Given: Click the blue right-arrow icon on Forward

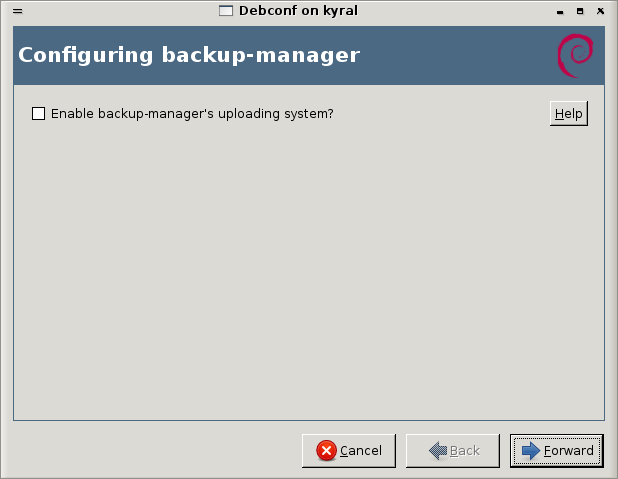Looking at the screenshot, I should tap(531, 451).
